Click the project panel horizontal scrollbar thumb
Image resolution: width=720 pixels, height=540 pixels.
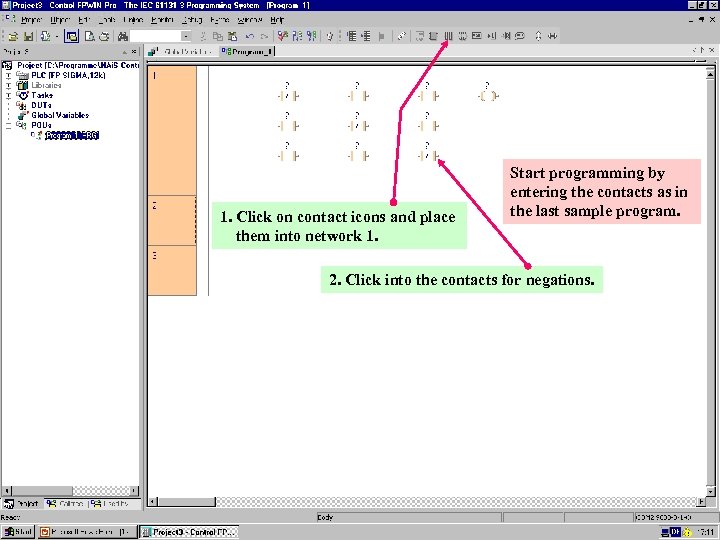point(41,490)
